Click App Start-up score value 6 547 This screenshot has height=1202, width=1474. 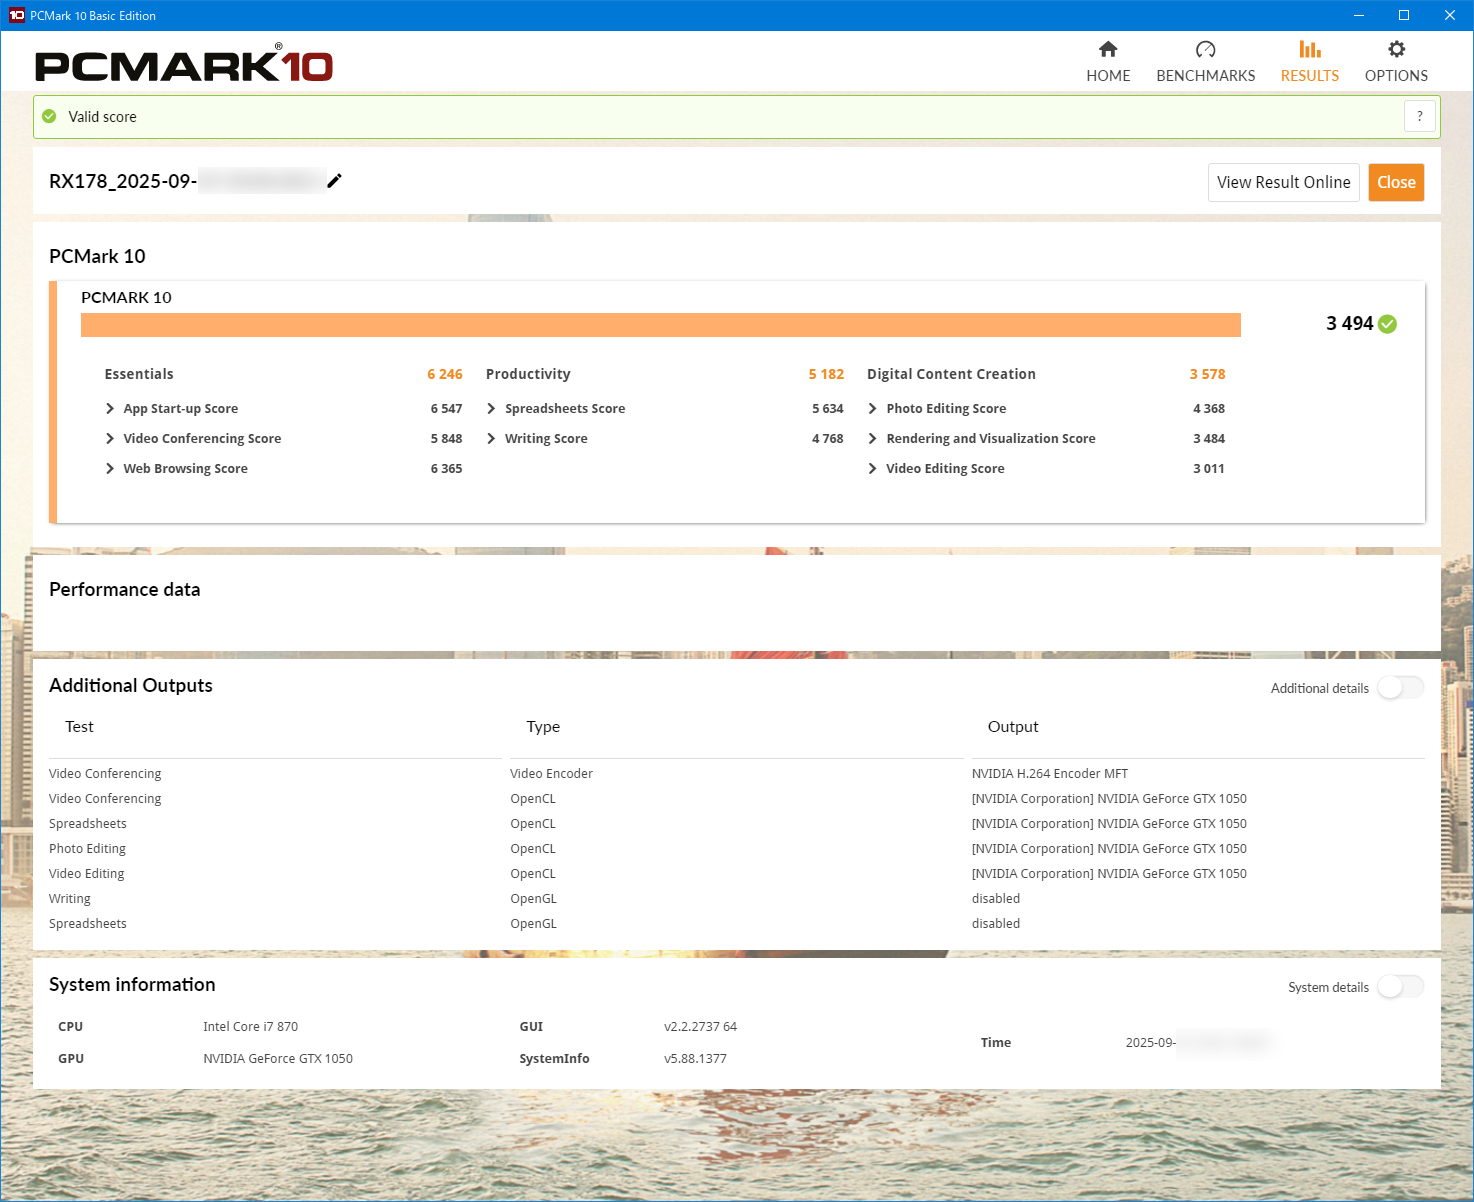coord(446,409)
